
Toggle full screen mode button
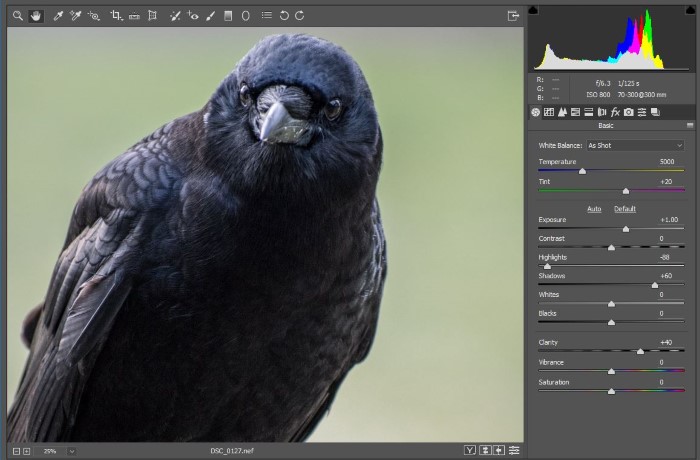tap(513, 16)
